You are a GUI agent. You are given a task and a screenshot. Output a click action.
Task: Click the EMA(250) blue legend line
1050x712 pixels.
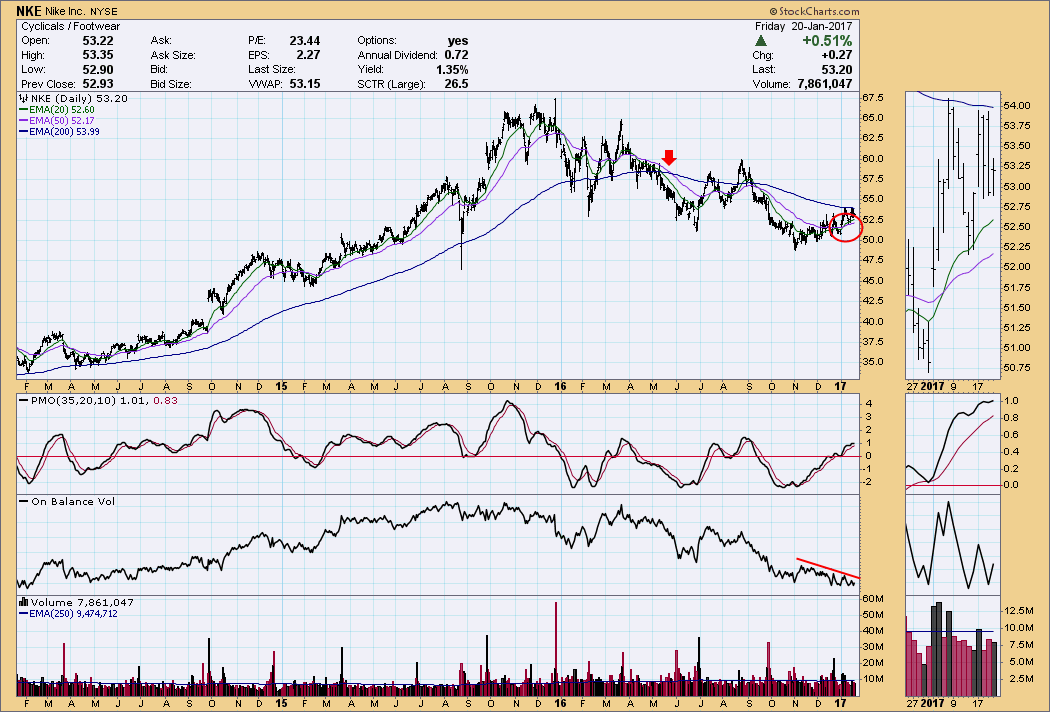[23, 614]
